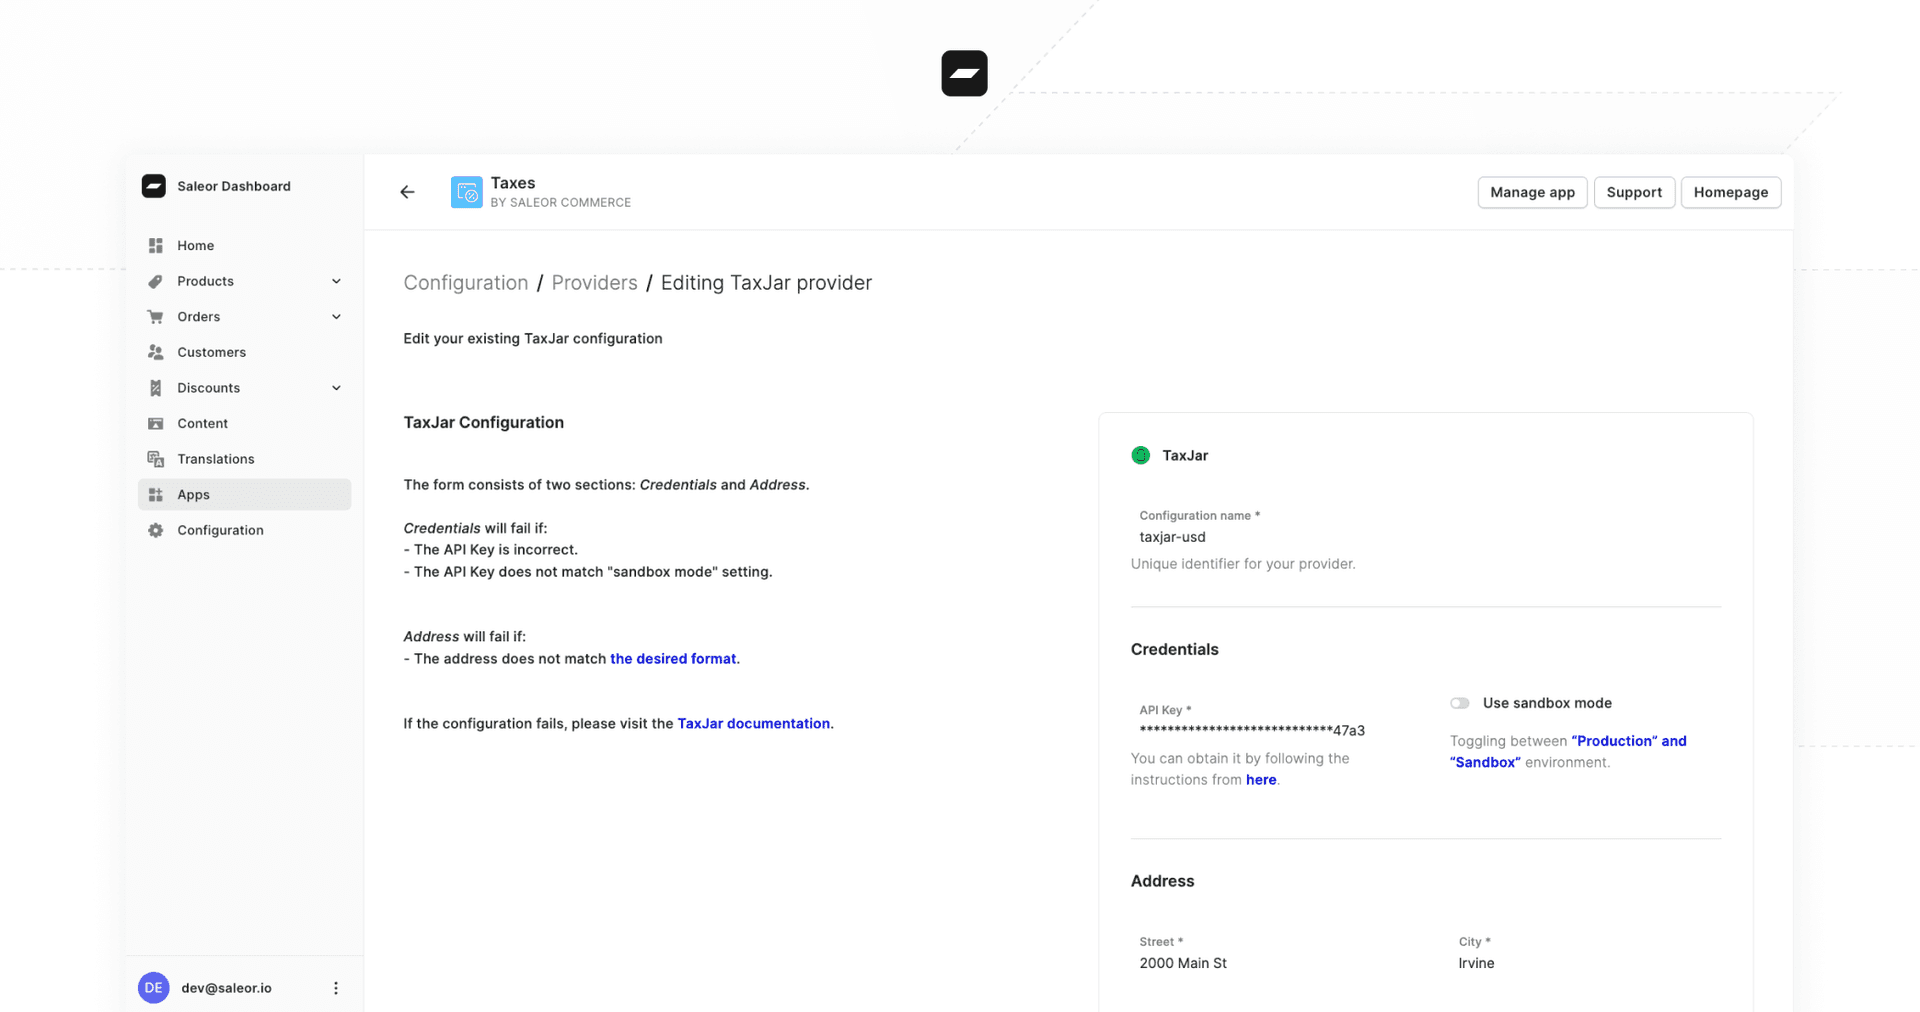Click the Saleor logo at page top
Viewport: 1920px width, 1012px height.
(964, 73)
